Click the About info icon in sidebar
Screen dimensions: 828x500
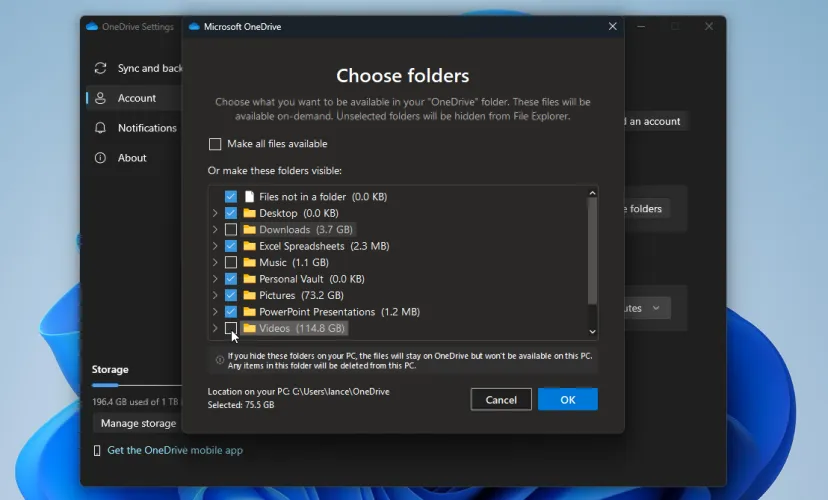(100, 158)
